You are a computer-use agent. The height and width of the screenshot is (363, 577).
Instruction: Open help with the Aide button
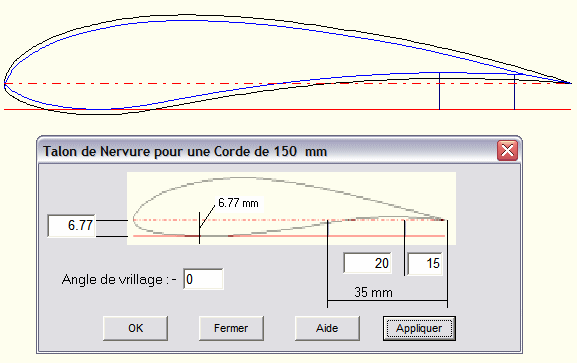click(327, 328)
